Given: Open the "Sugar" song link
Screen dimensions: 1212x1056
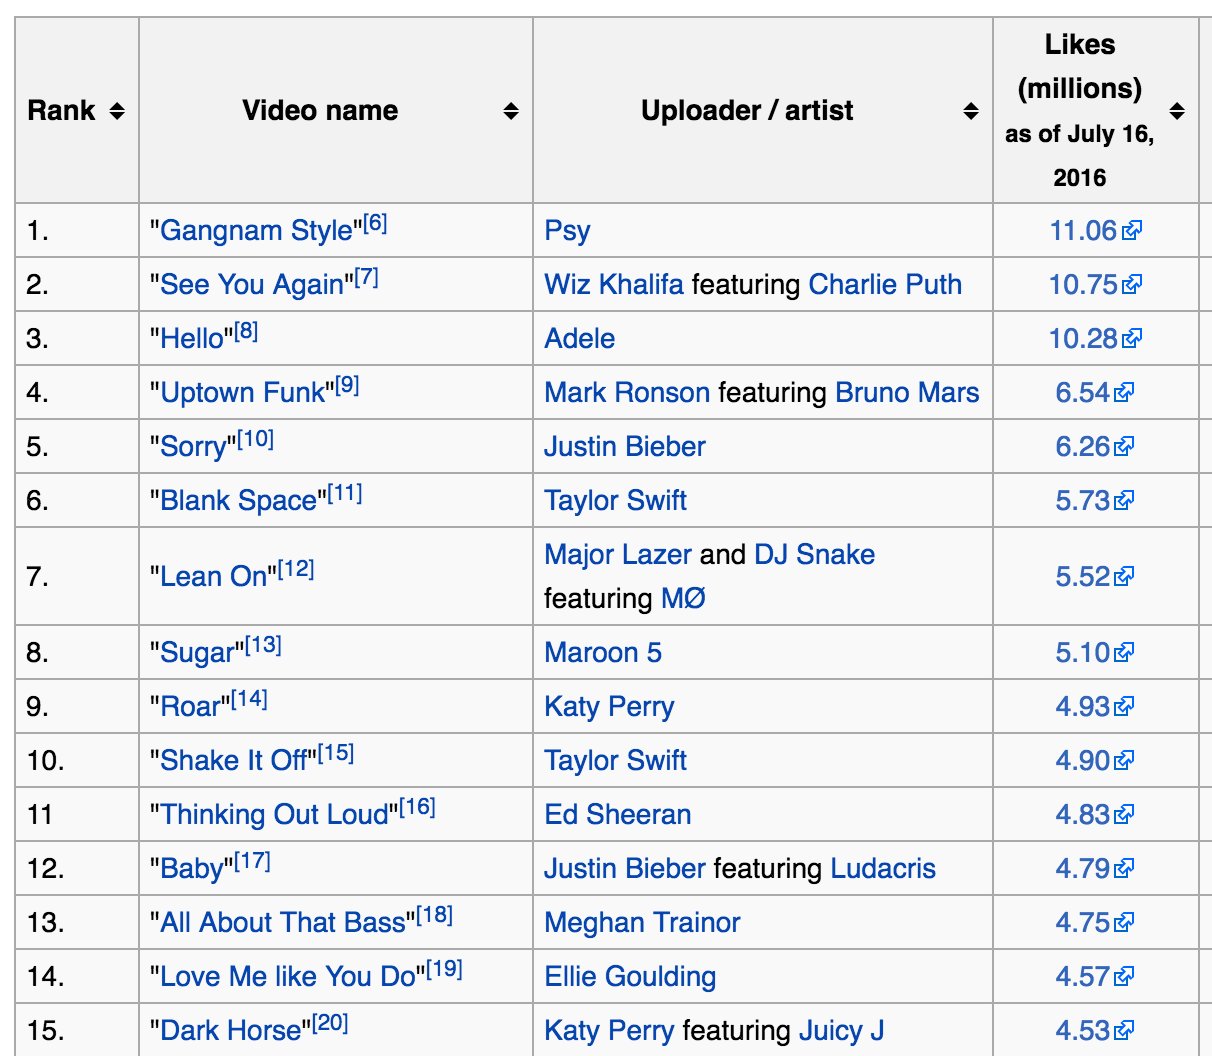Looking at the screenshot, I should (x=198, y=653).
